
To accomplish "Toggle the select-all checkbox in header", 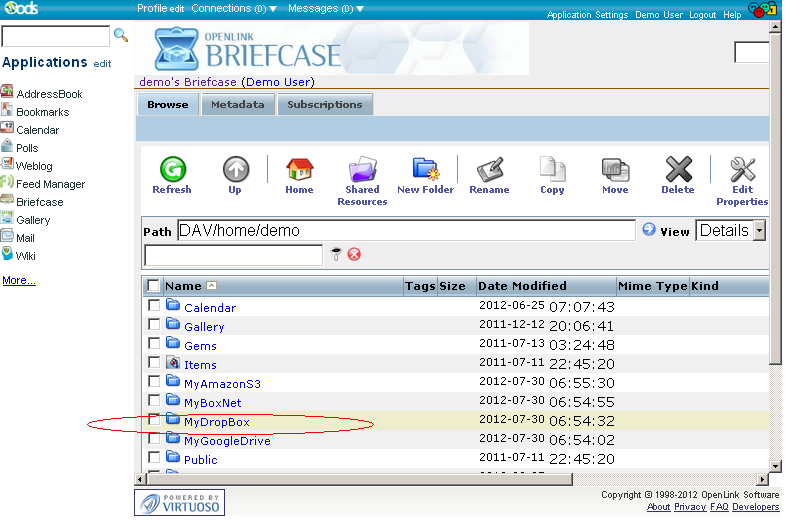I will click(153, 286).
